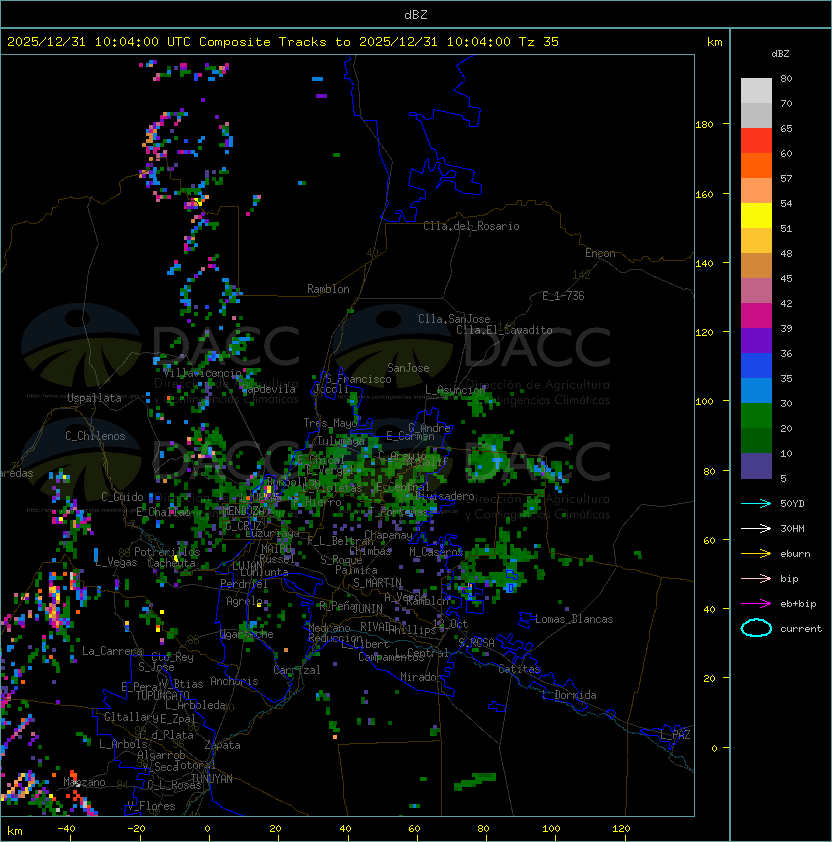The height and width of the screenshot is (842, 832).
Task: Click the 'eb+bip' legend label
Action: pos(798,604)
